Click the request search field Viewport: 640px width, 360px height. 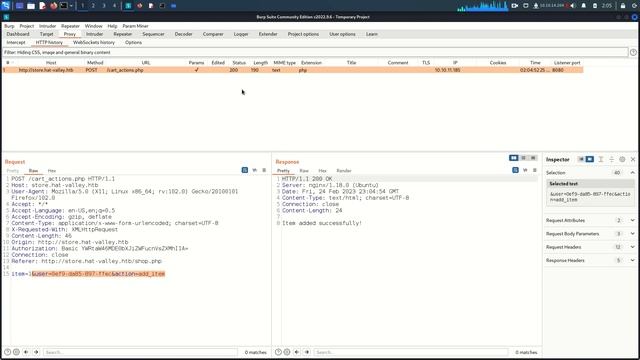[x=140, y=352]
